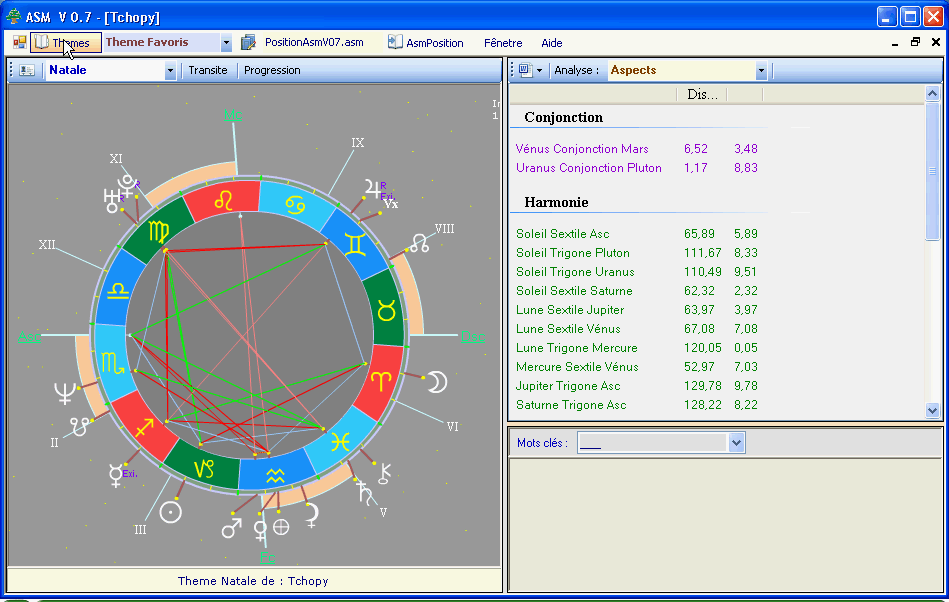This screenshot has width=949, height=602.
Task: Click the Capricorn sign on zodiac wheel
Action: [203, 469]
